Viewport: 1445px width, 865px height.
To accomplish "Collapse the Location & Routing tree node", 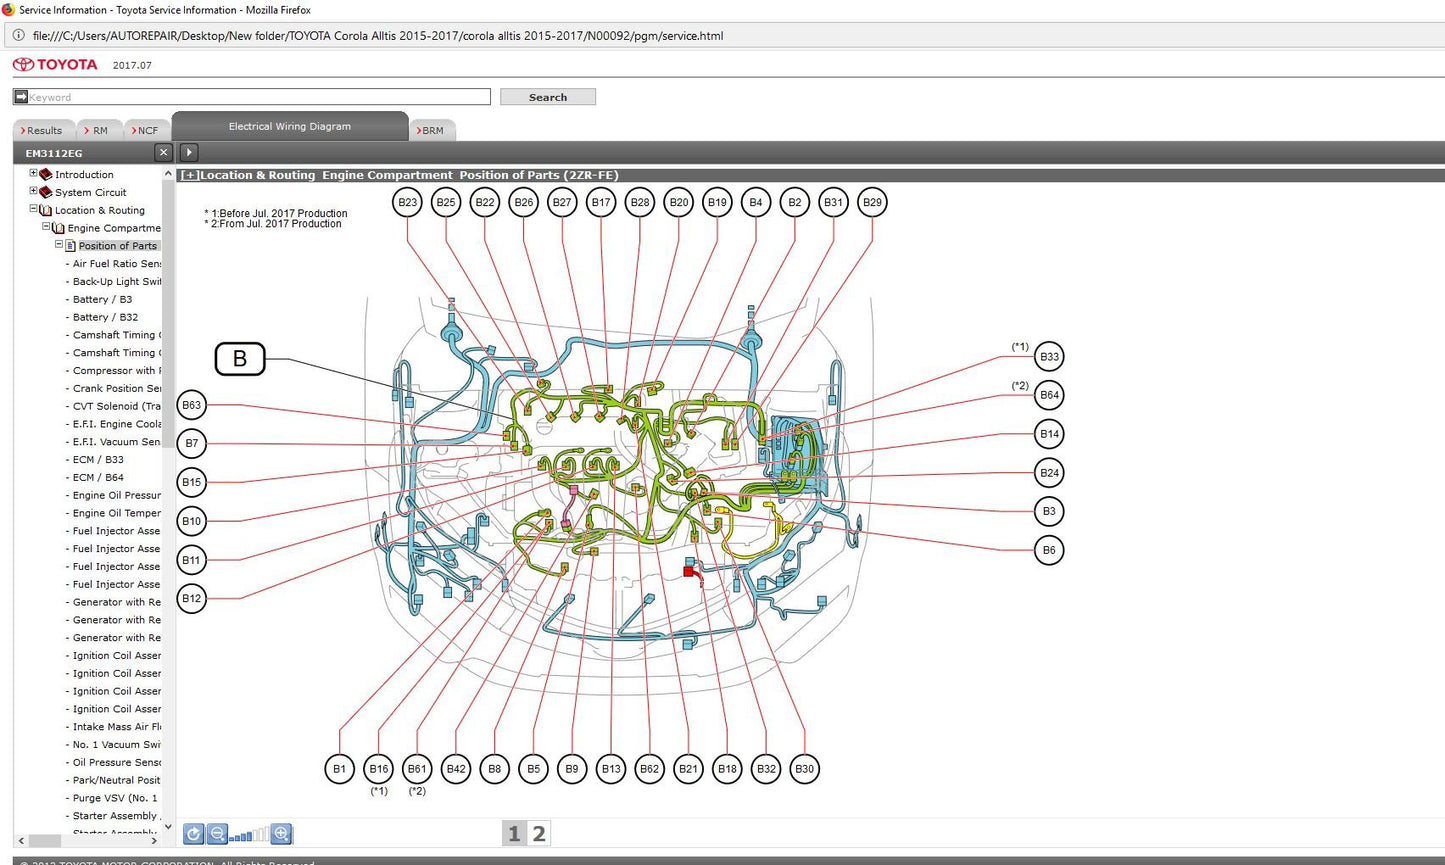I will click(x=33, y=209).
